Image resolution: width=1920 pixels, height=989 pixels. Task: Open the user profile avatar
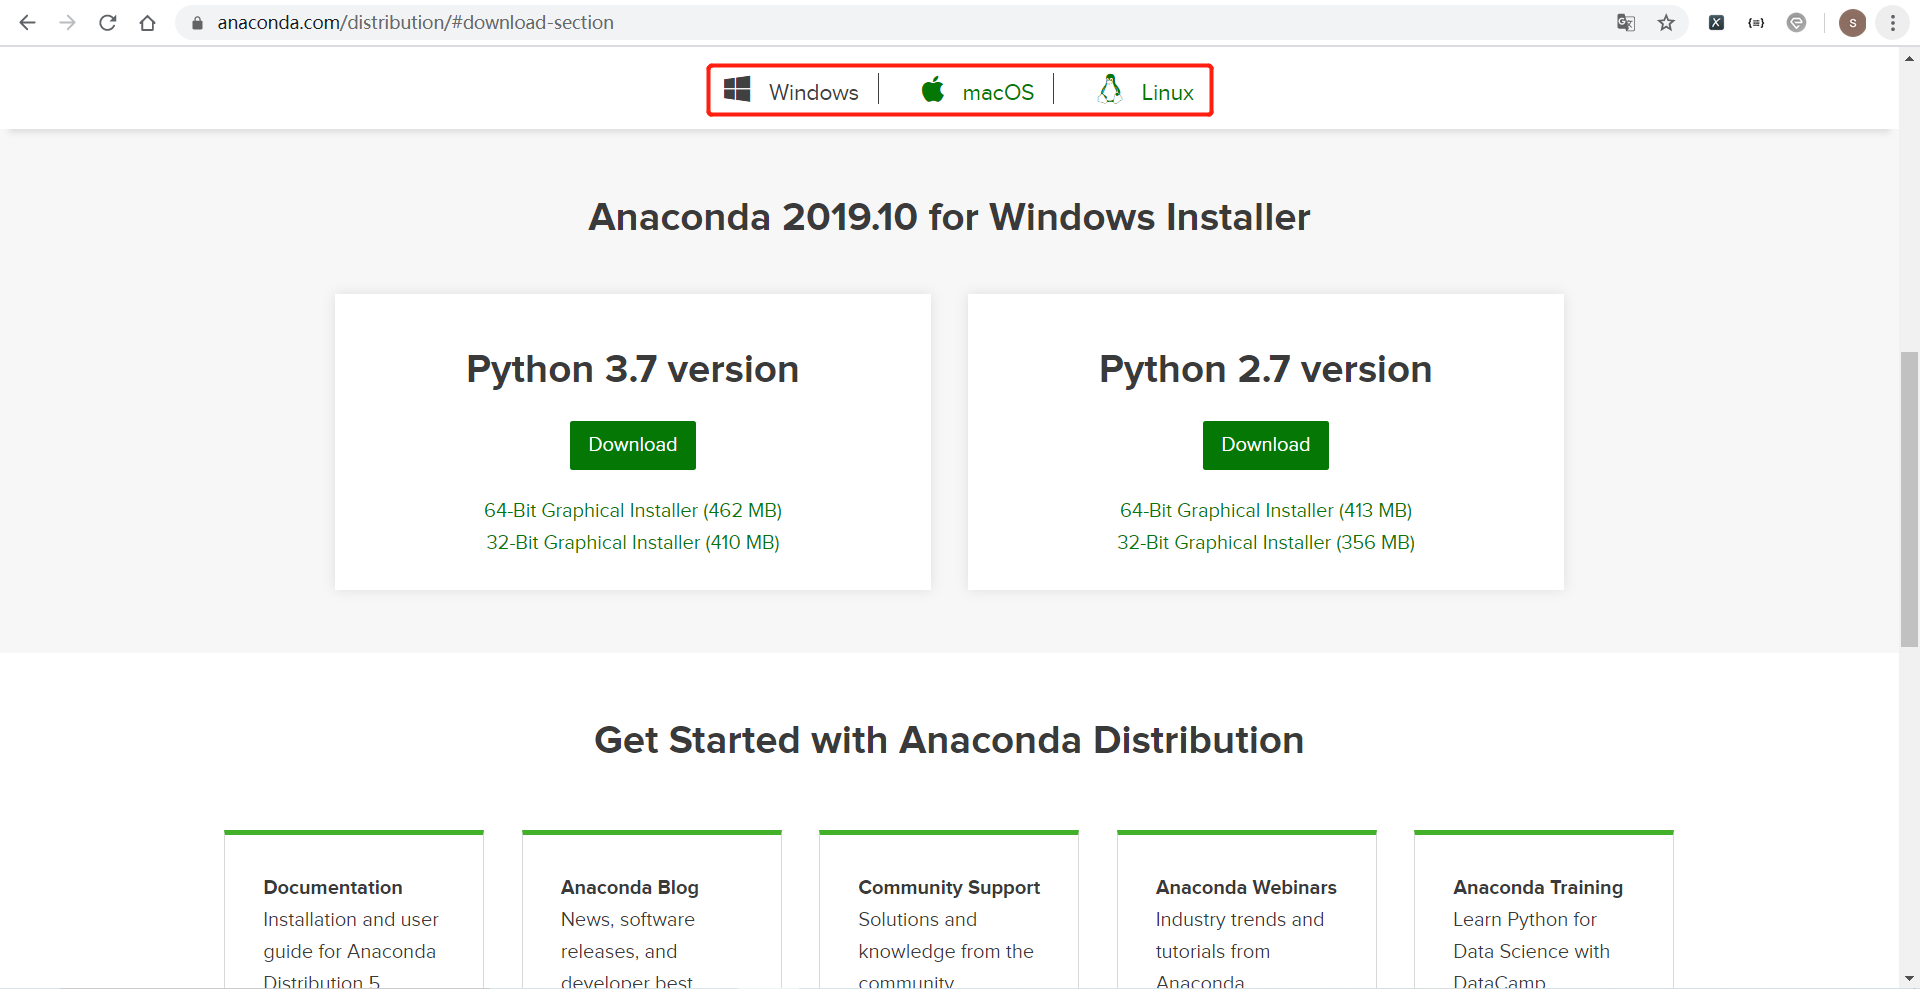(1852, 23)
